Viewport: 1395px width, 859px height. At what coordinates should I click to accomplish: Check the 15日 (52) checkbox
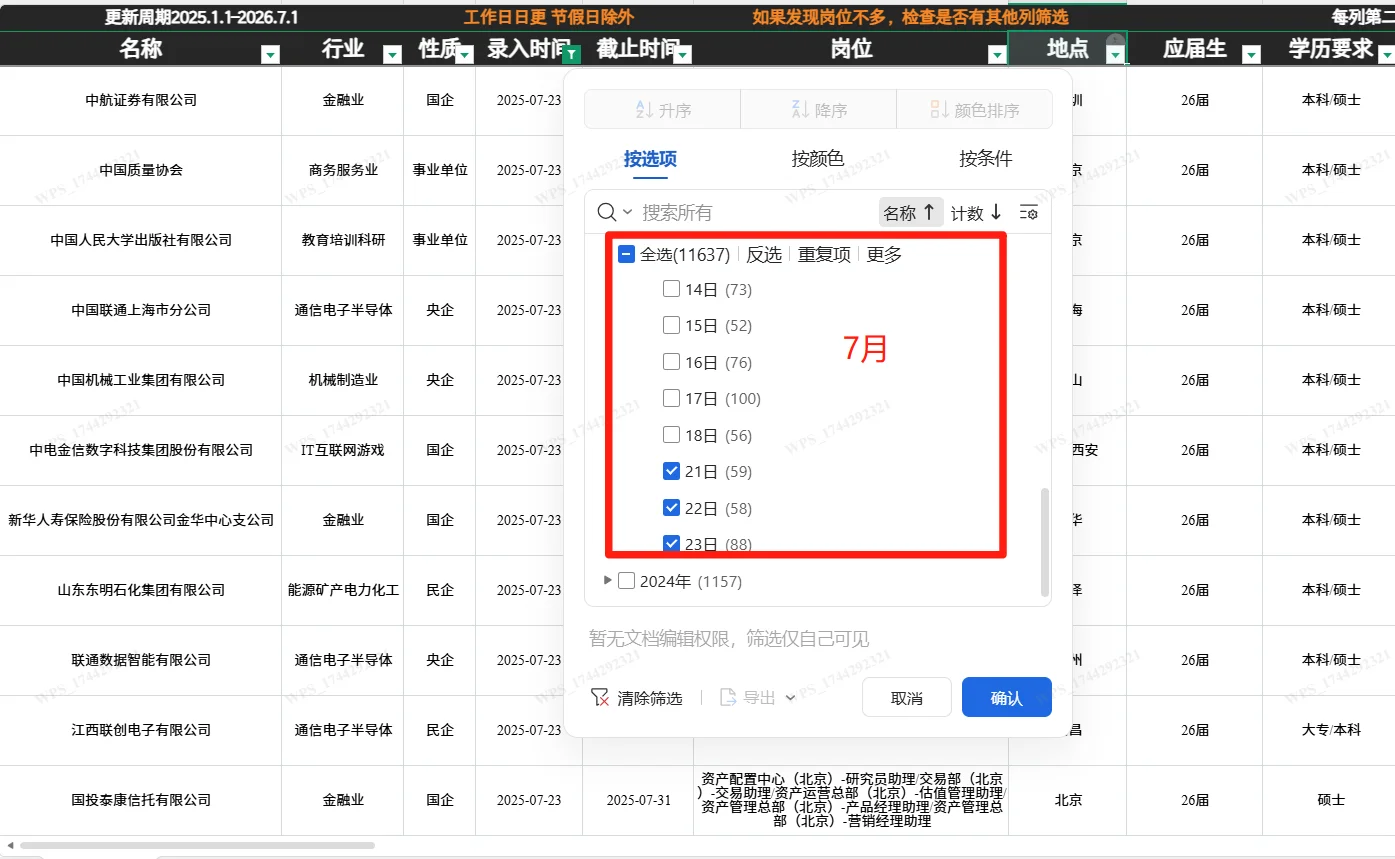pos(671,325)
